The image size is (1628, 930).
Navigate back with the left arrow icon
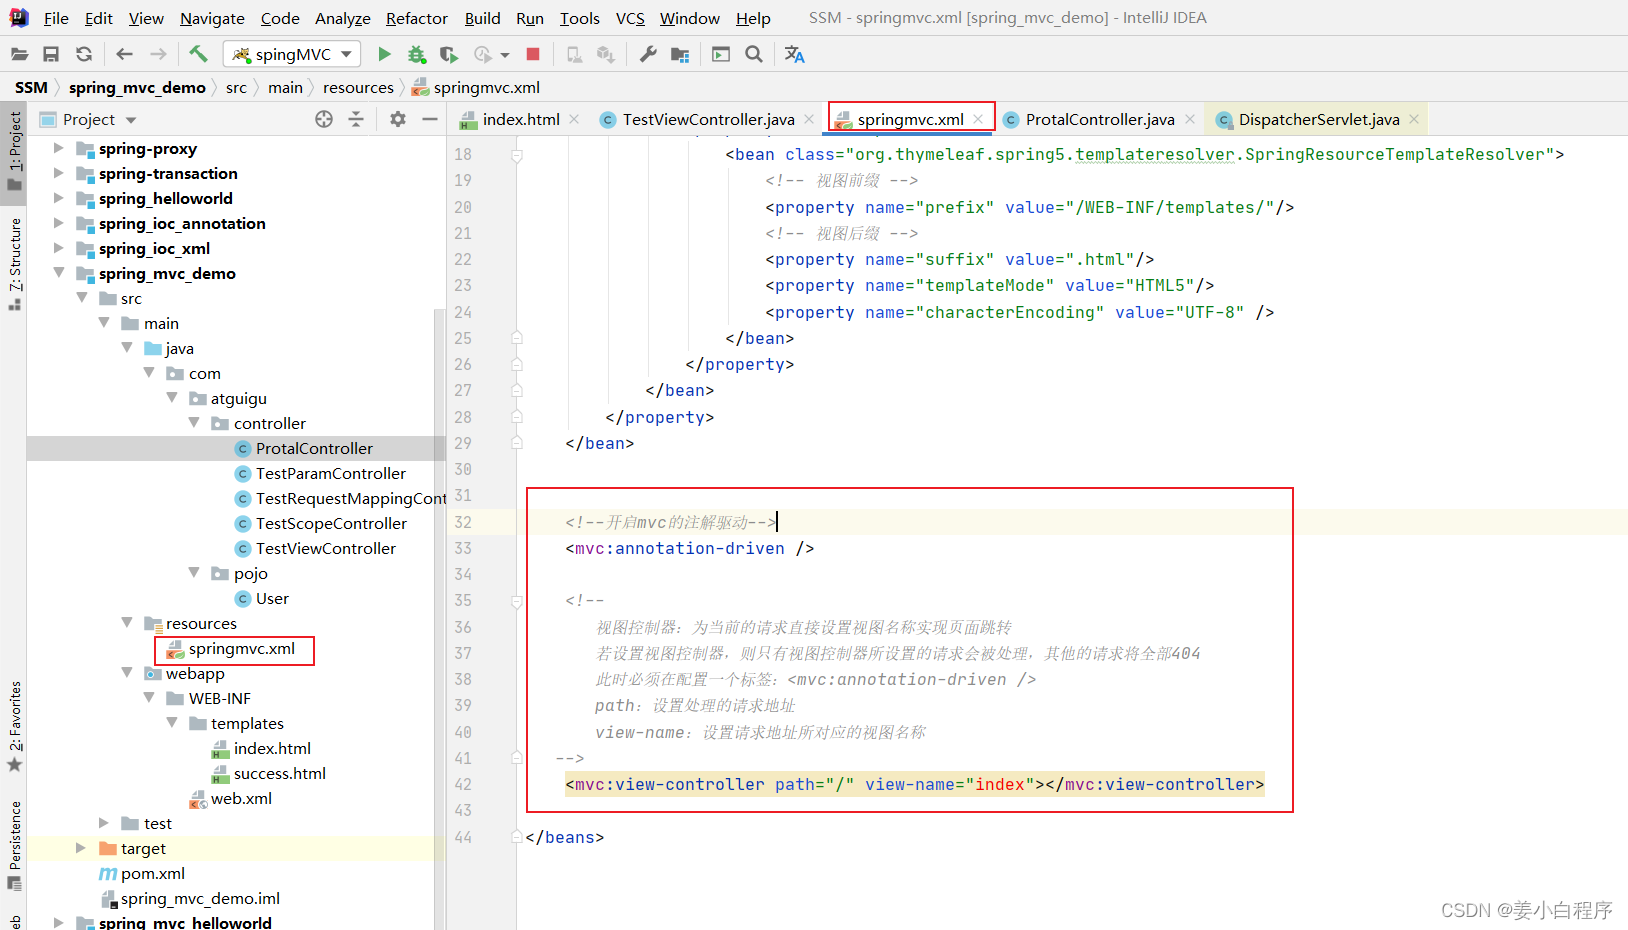[x=124, y=54]
